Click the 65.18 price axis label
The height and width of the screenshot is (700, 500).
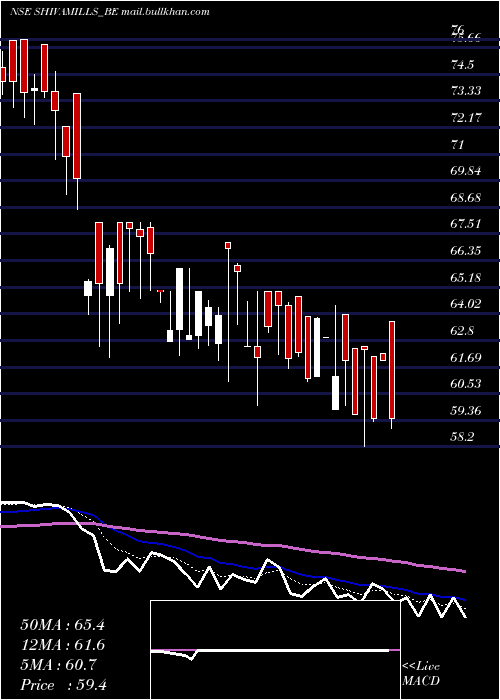point(466,278)
